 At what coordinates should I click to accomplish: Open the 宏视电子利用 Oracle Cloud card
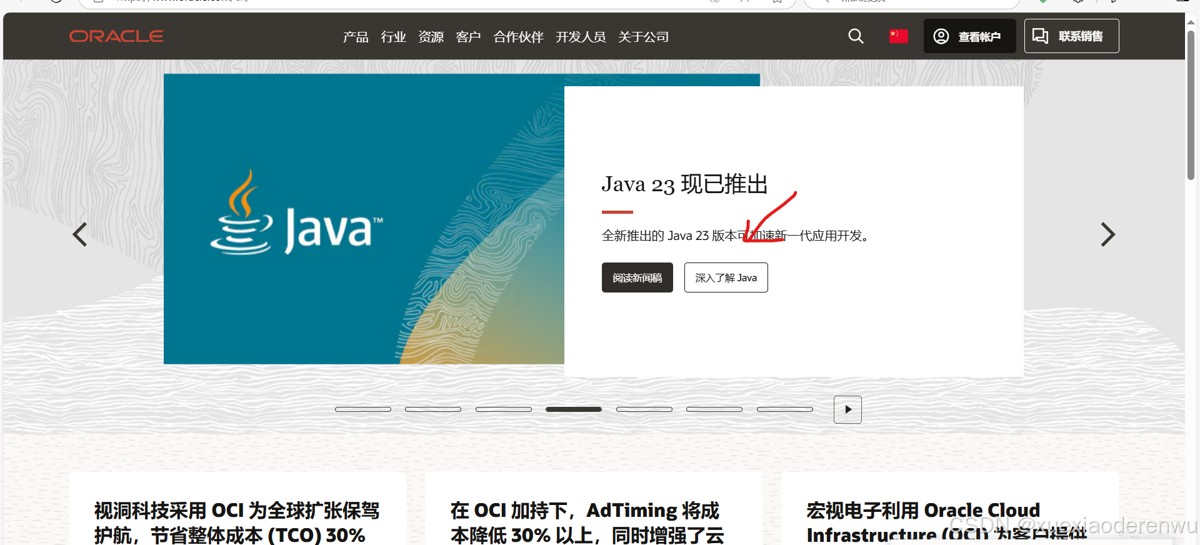click(949, 509)
